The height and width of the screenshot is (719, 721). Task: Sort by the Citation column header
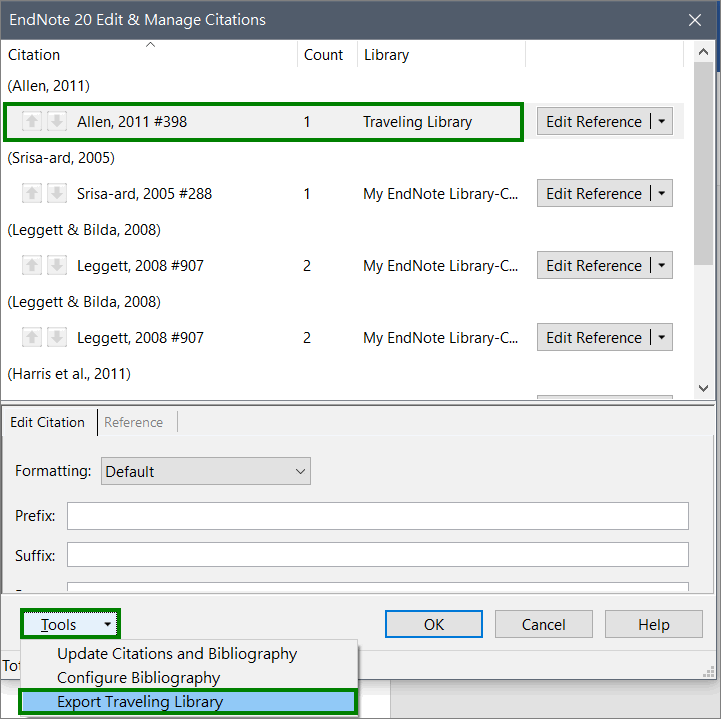(149, 54)
